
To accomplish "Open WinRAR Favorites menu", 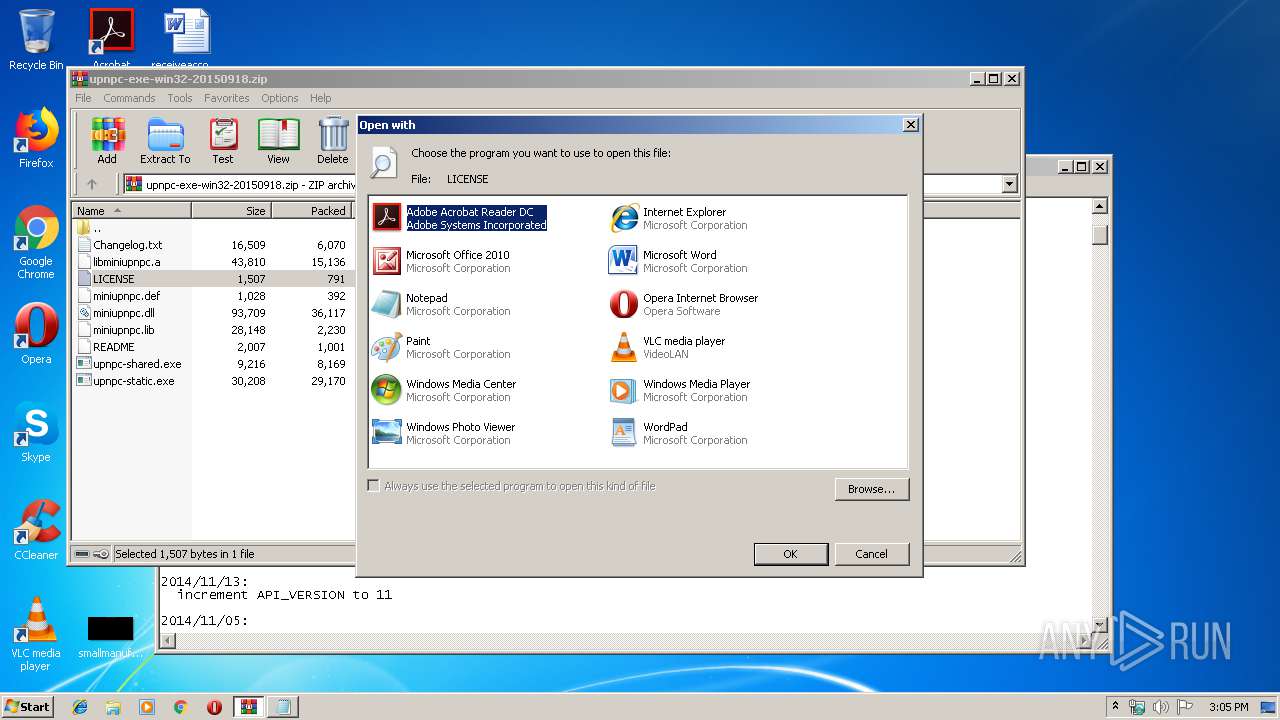I will 227,98.
